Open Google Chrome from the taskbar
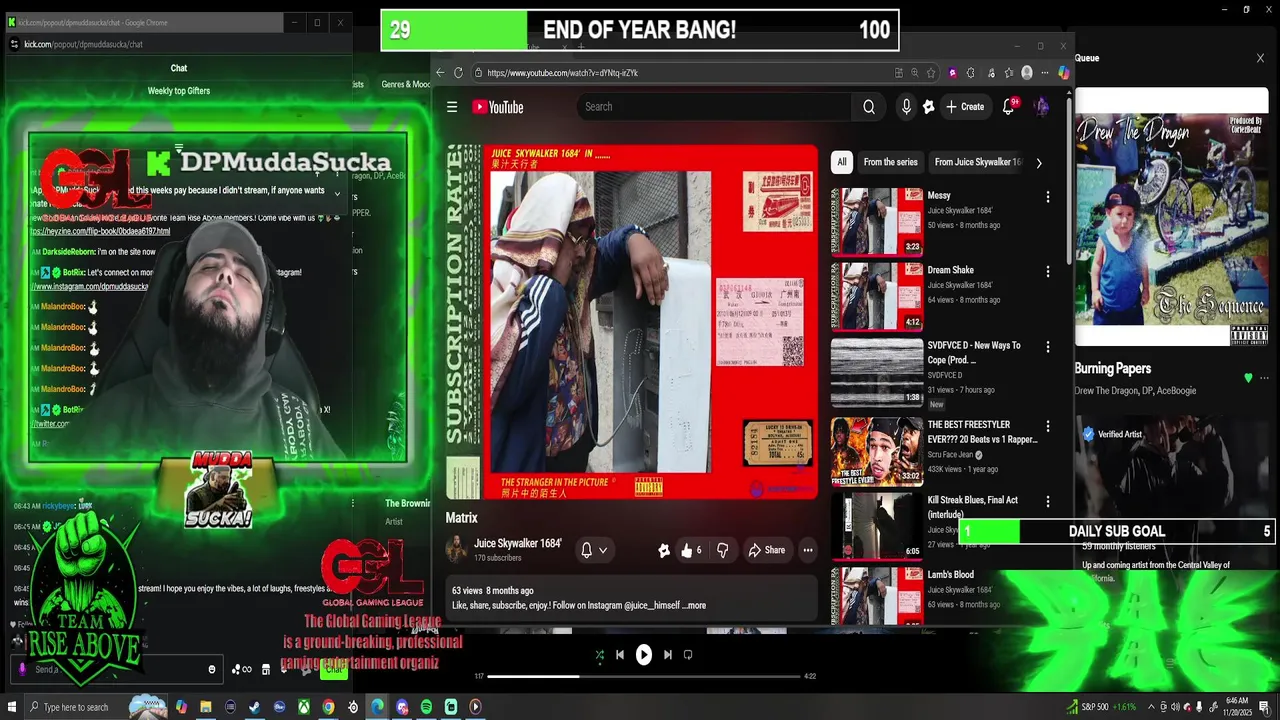 pyautogui.click(x=328, y=707)
